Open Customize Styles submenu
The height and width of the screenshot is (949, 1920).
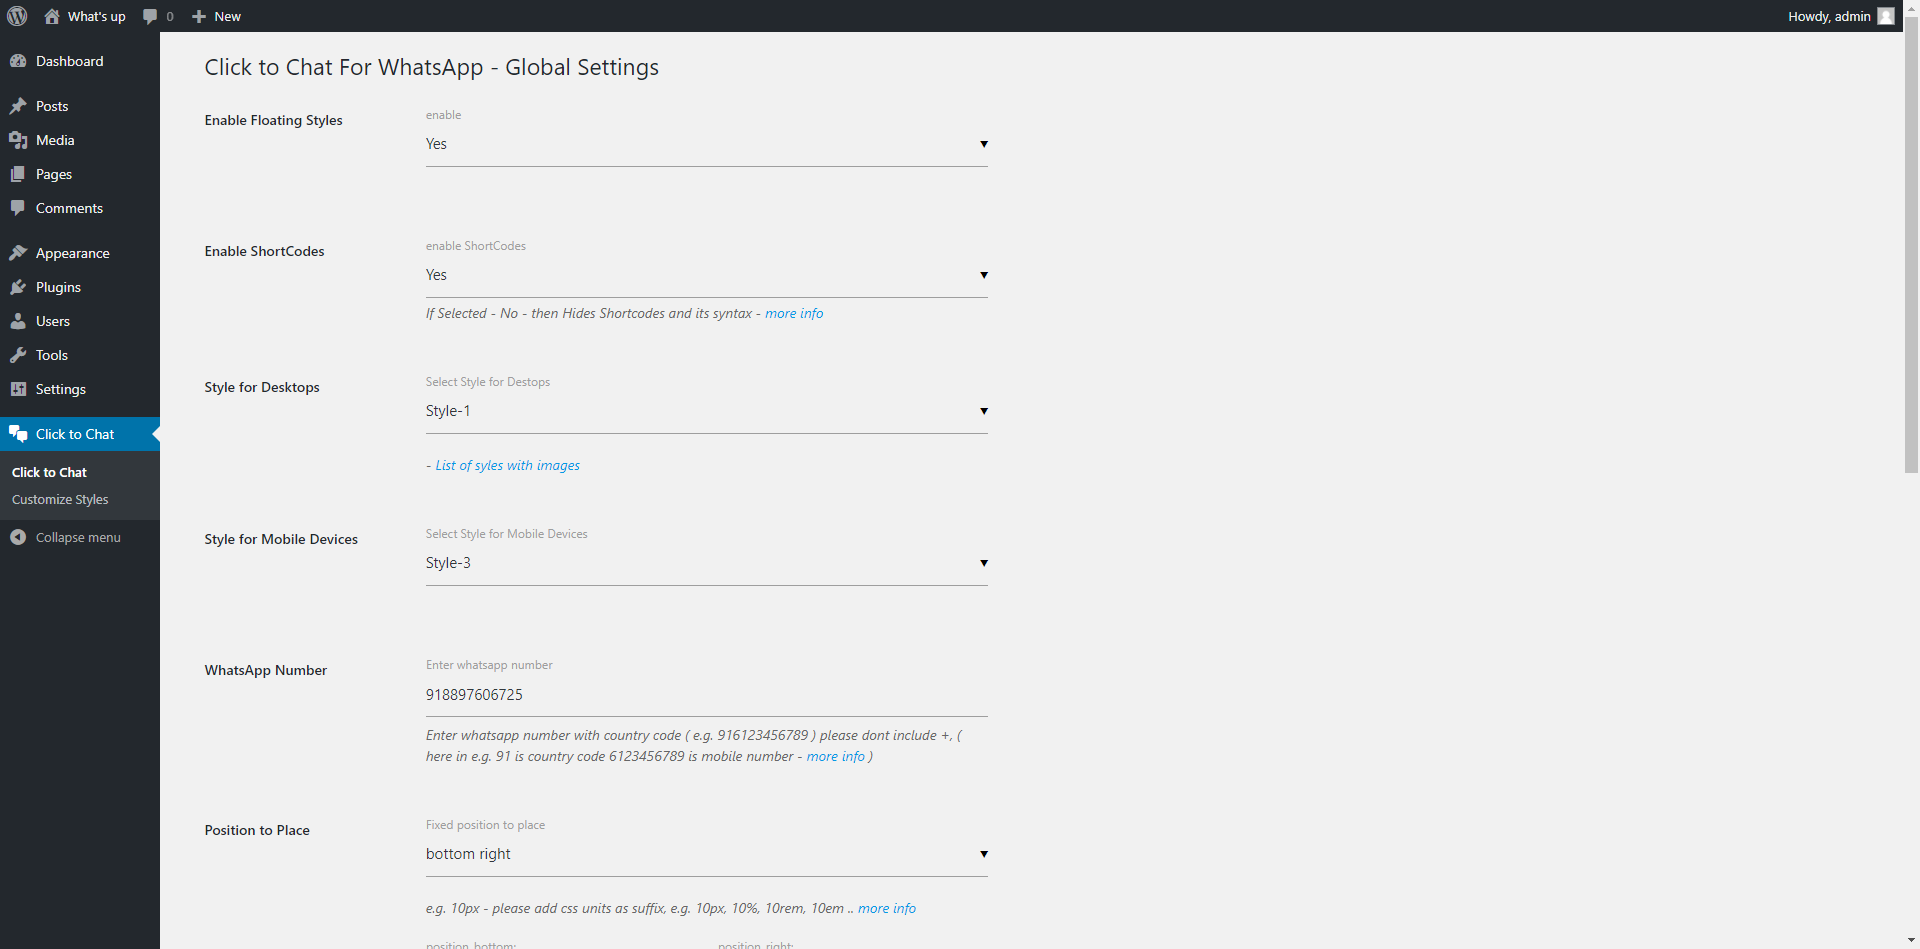(60, 499)
